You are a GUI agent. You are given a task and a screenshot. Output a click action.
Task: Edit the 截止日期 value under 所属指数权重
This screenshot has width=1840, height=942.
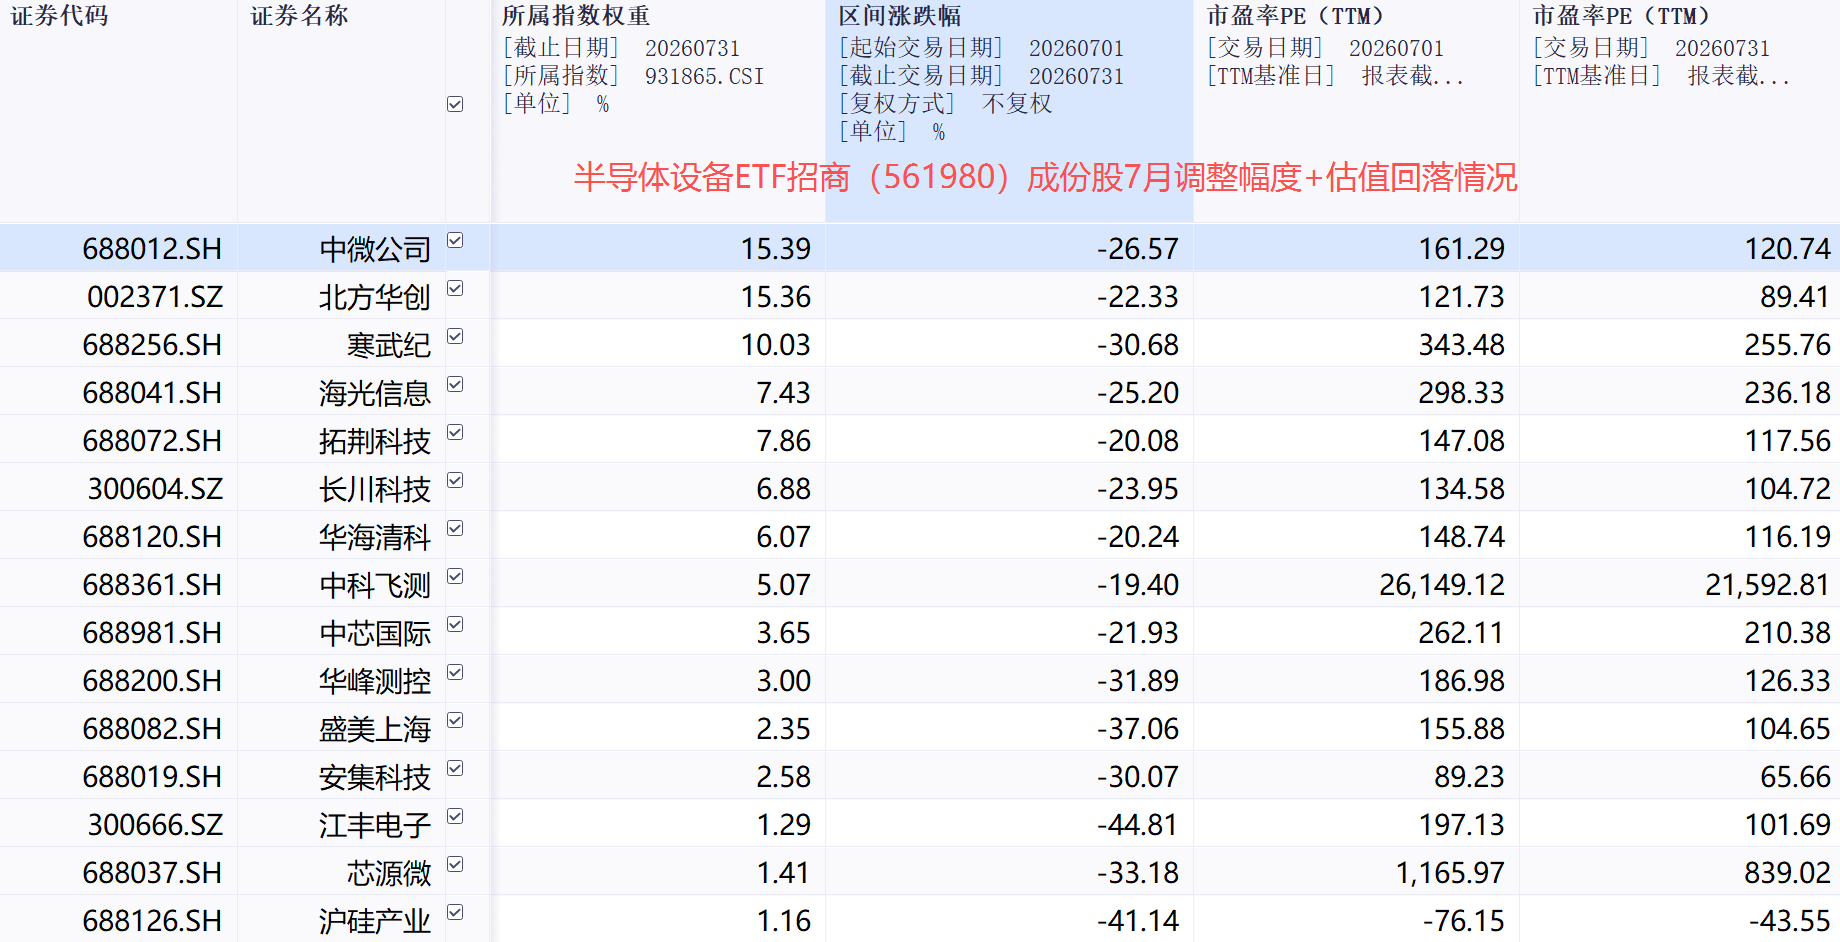(x=692, y=48)
